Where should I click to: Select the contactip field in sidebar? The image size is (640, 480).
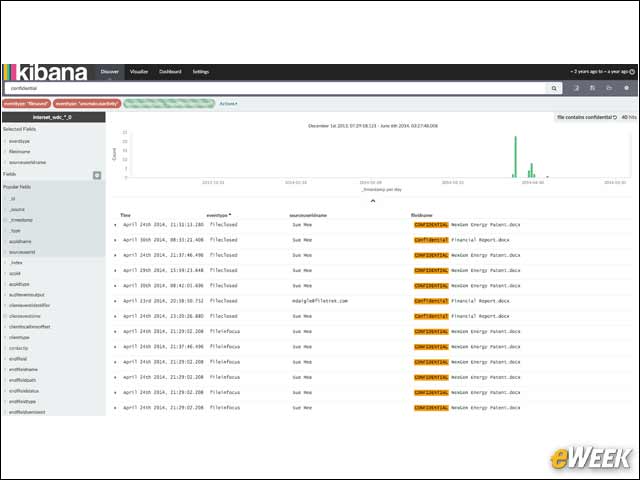point(18,348)
